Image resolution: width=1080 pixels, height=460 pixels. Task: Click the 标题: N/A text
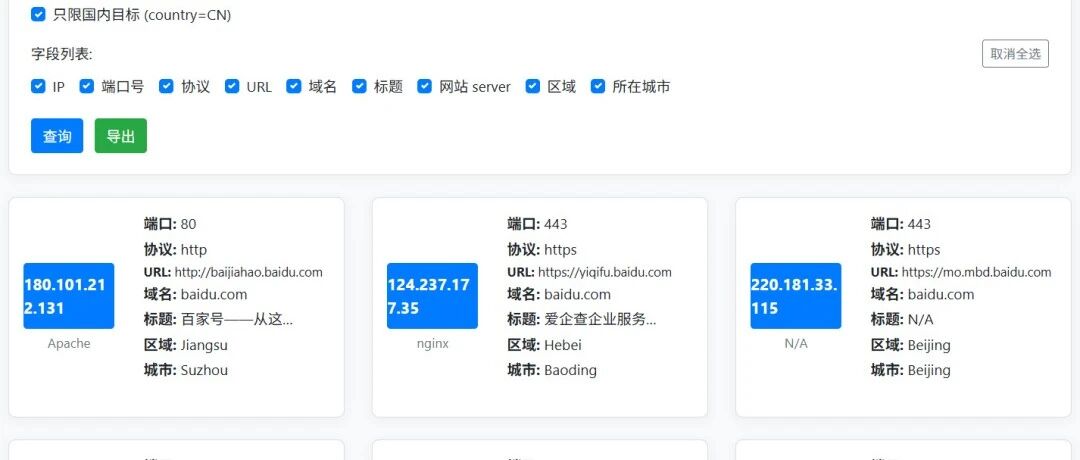point(902,320)
